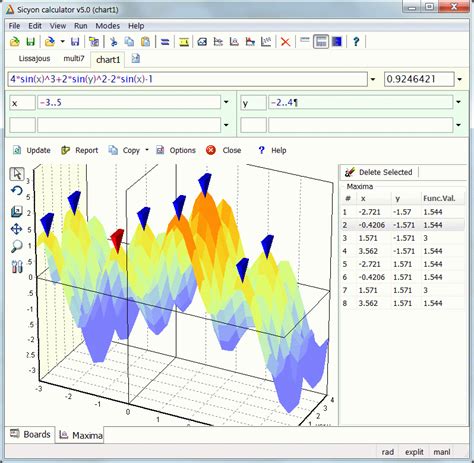
Task: Click the Delete Selected button
Action: click(x=379, y=172)
